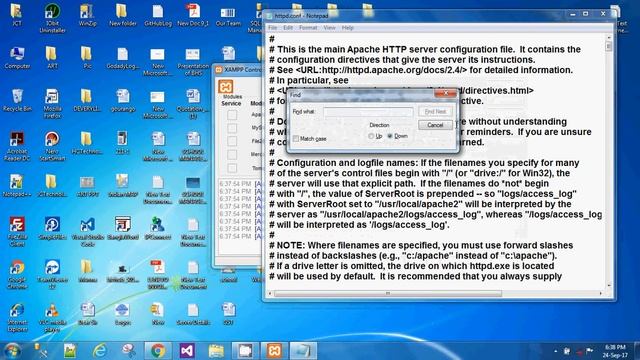Enable Match case in Find dialog
Viewport: 640px width, 360px height.
tap(296, 139)
